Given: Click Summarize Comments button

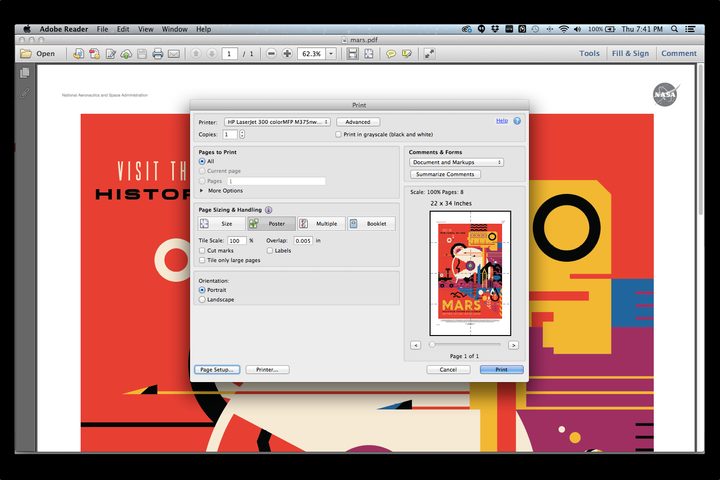Looking at the screenshot, I should coord(445,175).
